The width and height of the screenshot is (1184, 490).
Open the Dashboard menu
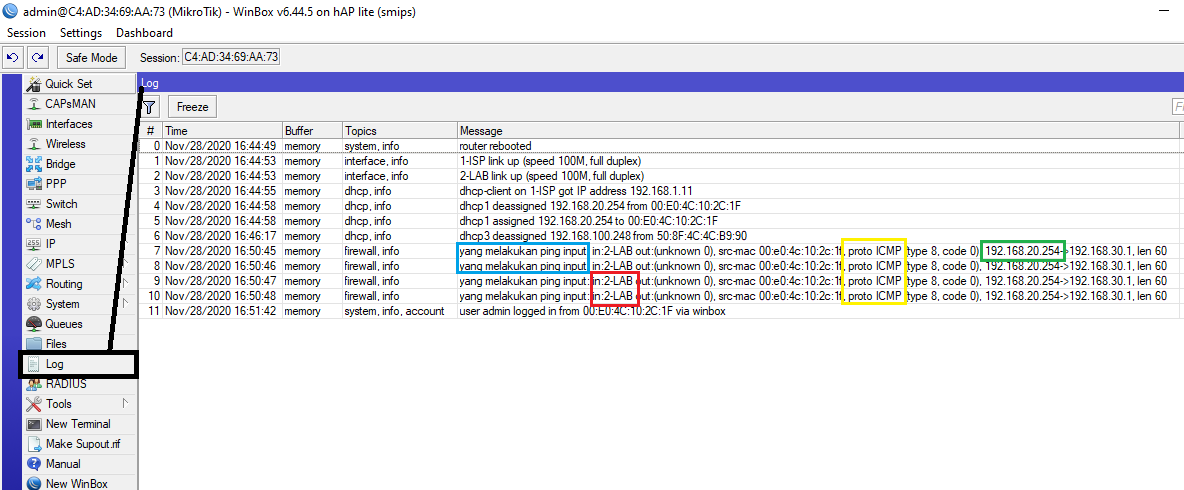(x=144, y=32)
